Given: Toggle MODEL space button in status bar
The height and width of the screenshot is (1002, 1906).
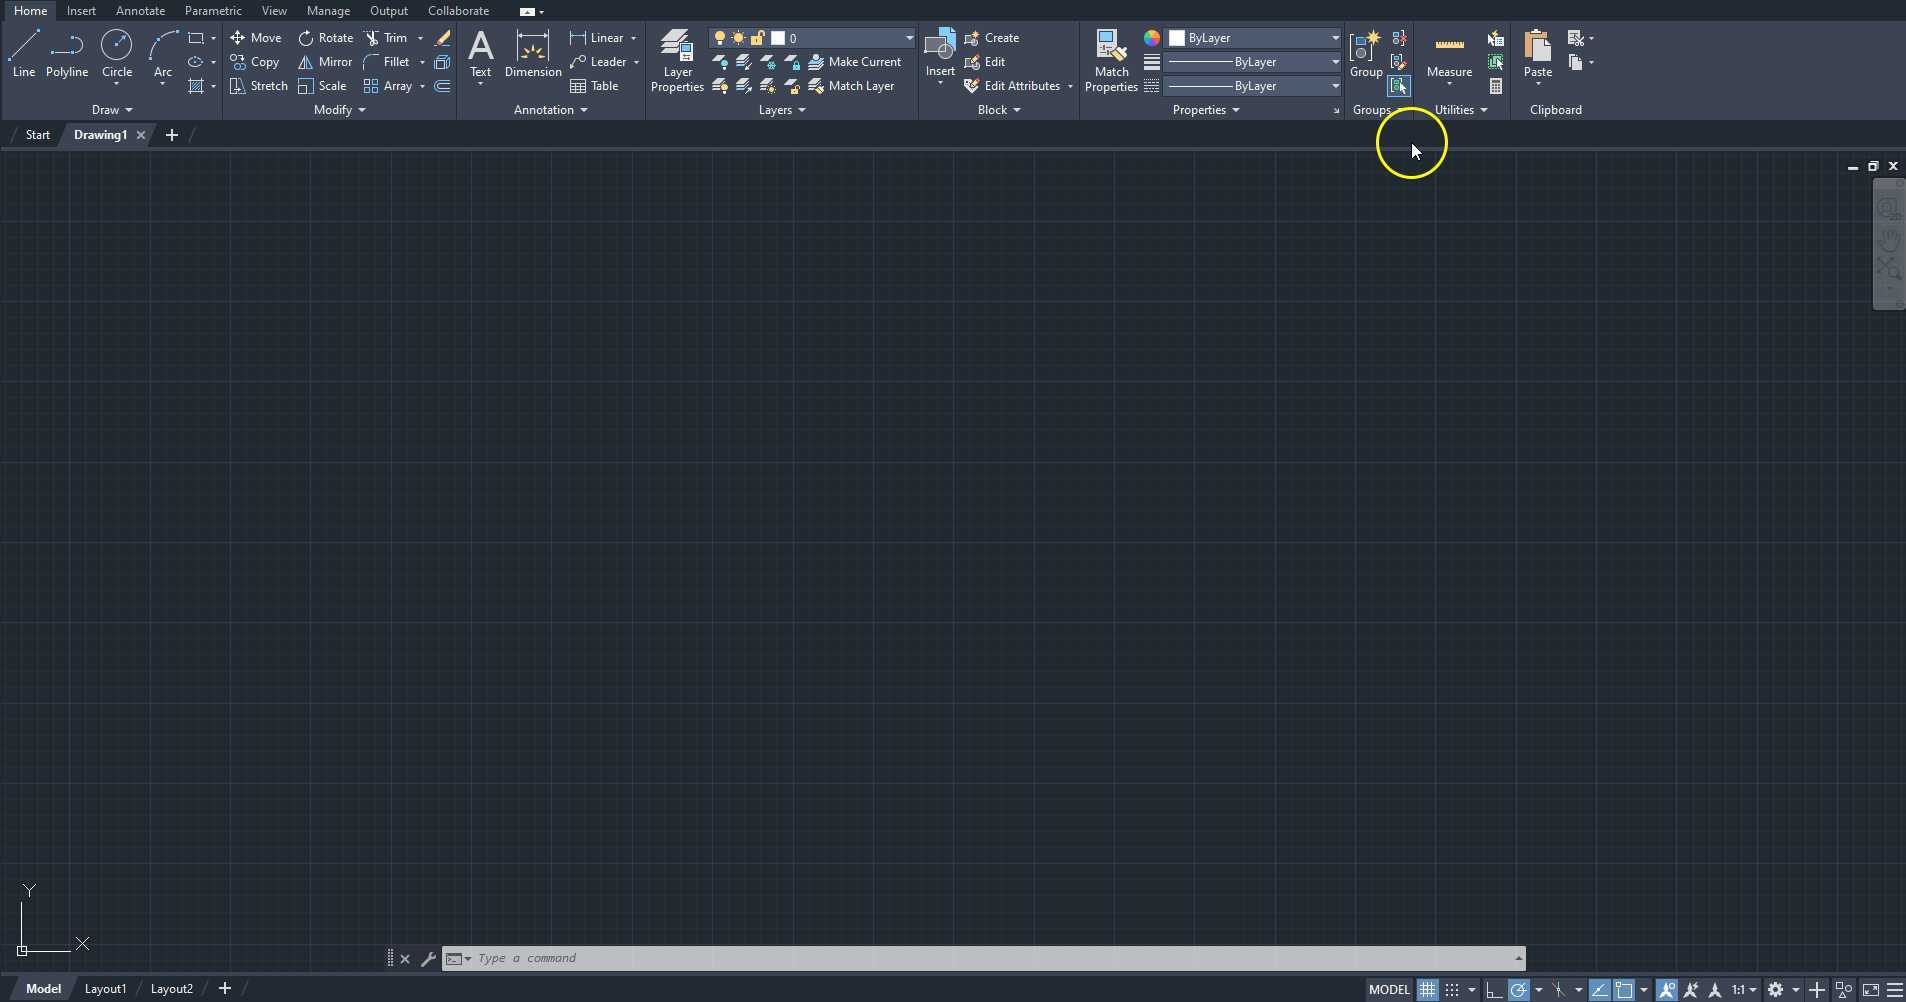Looking at the screenshot, I should [1389, 990].
